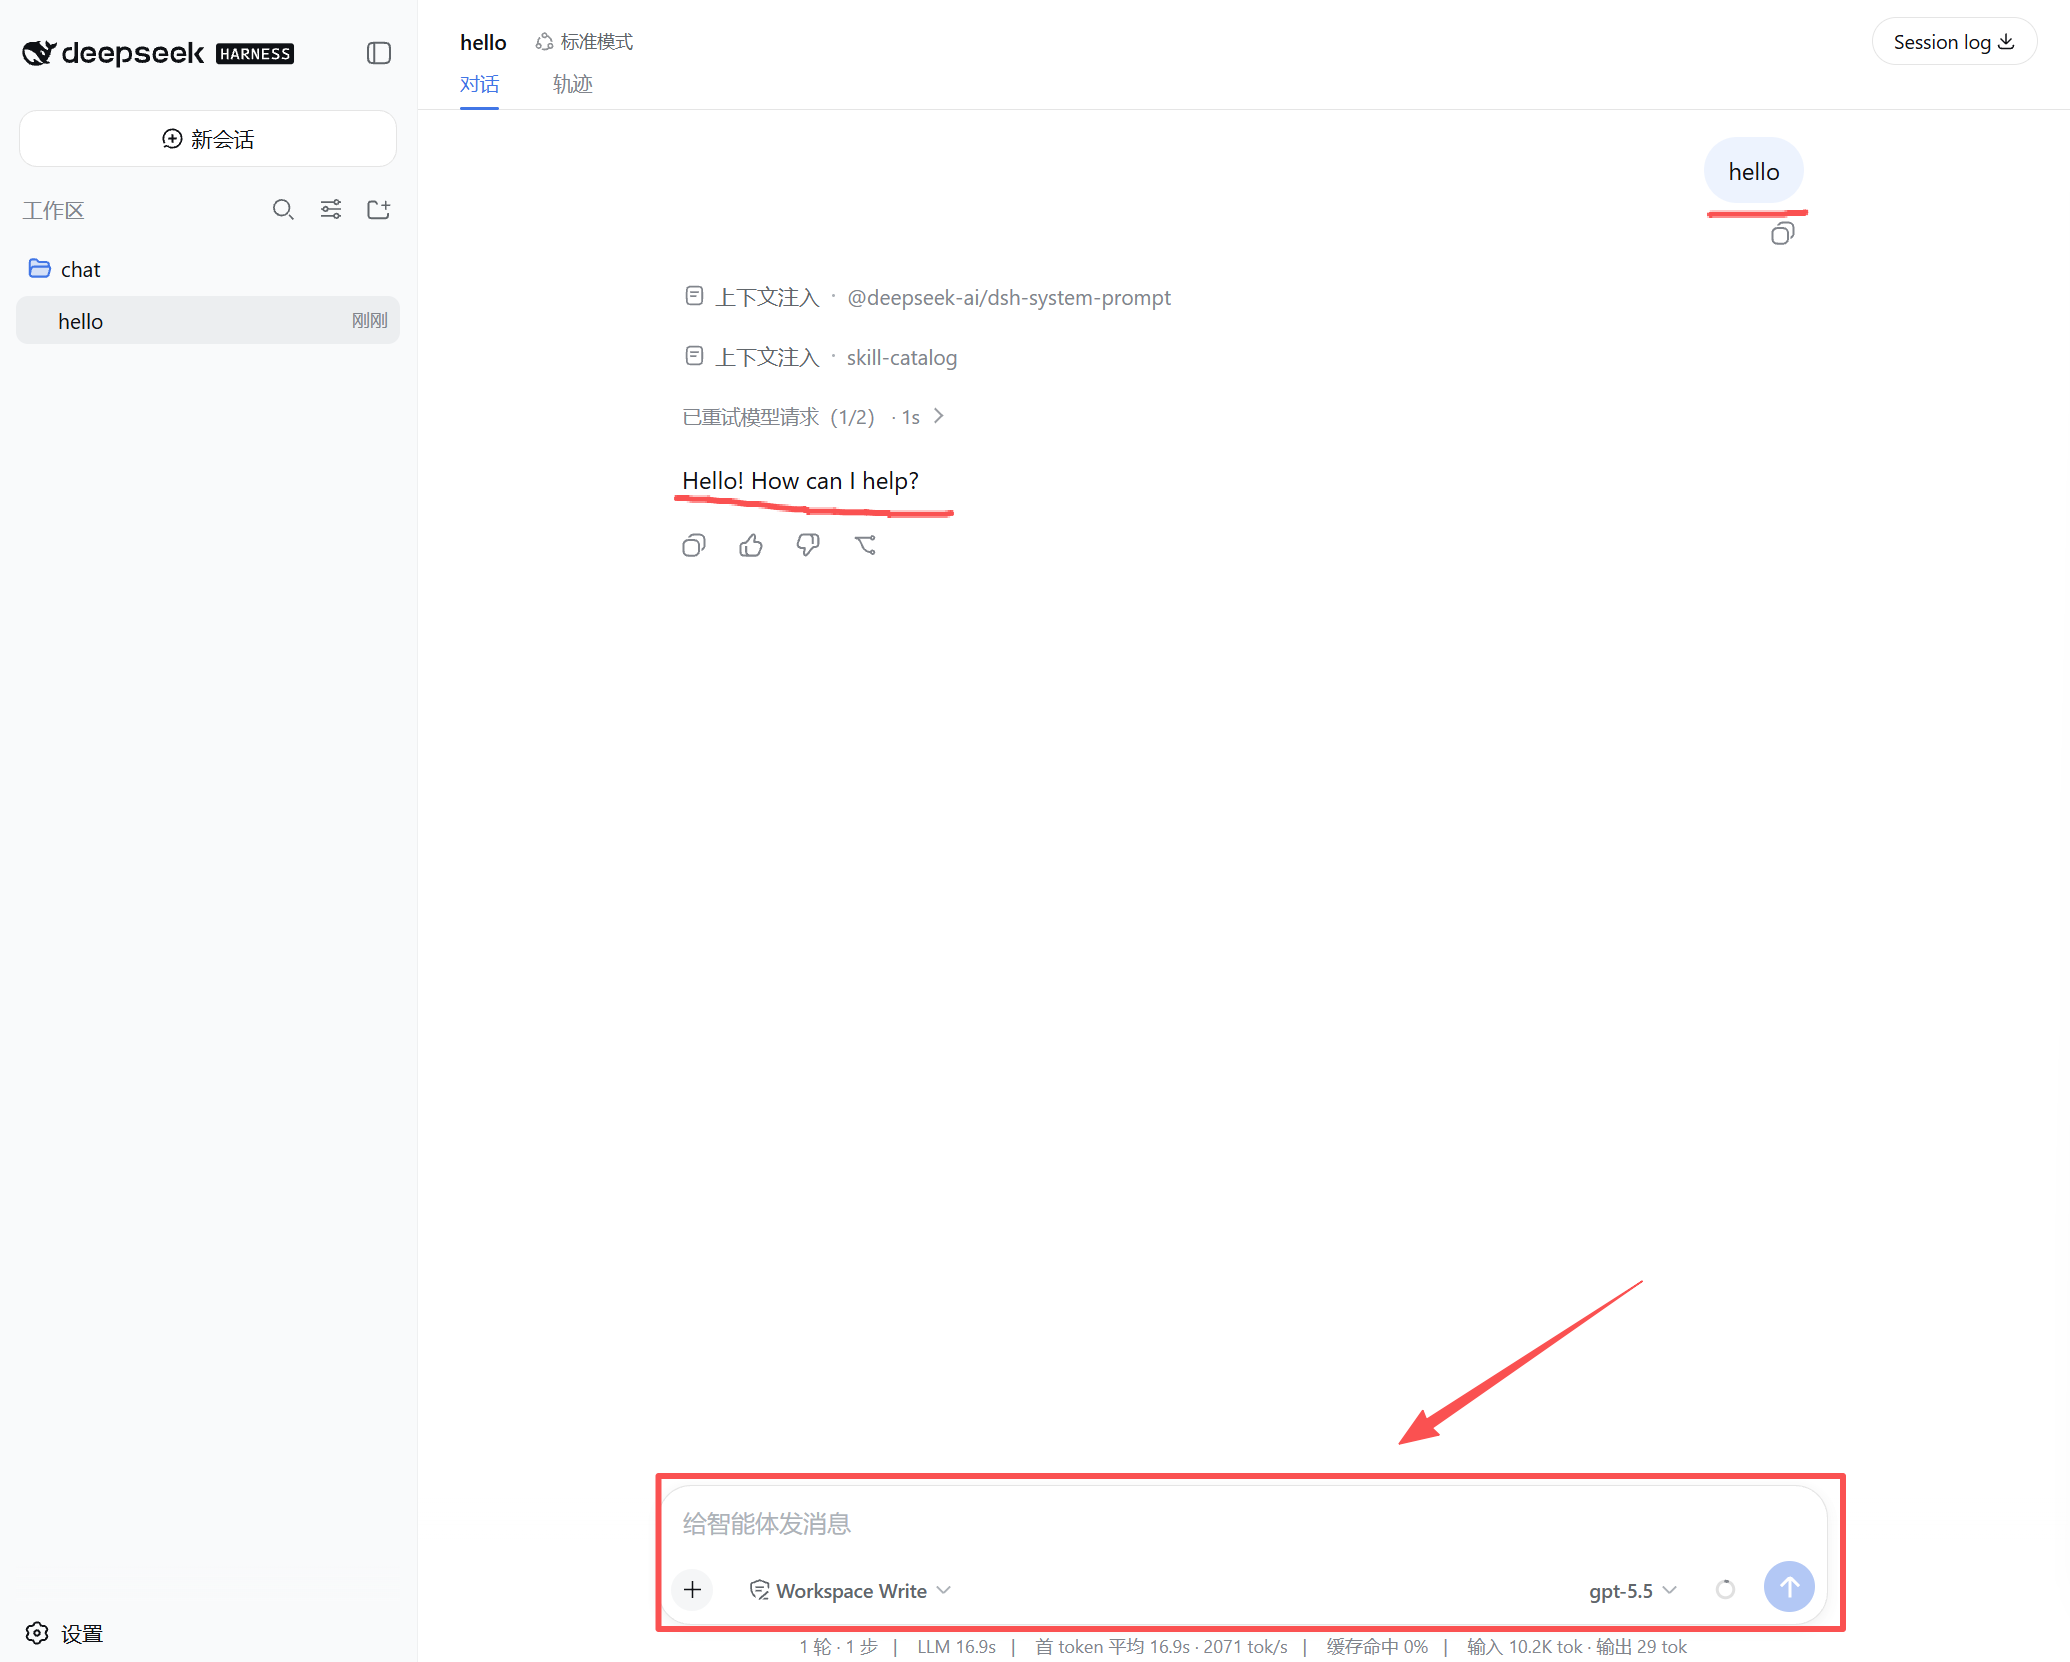Open the Workspace Write permission dropdown

tap(851, 1591)
